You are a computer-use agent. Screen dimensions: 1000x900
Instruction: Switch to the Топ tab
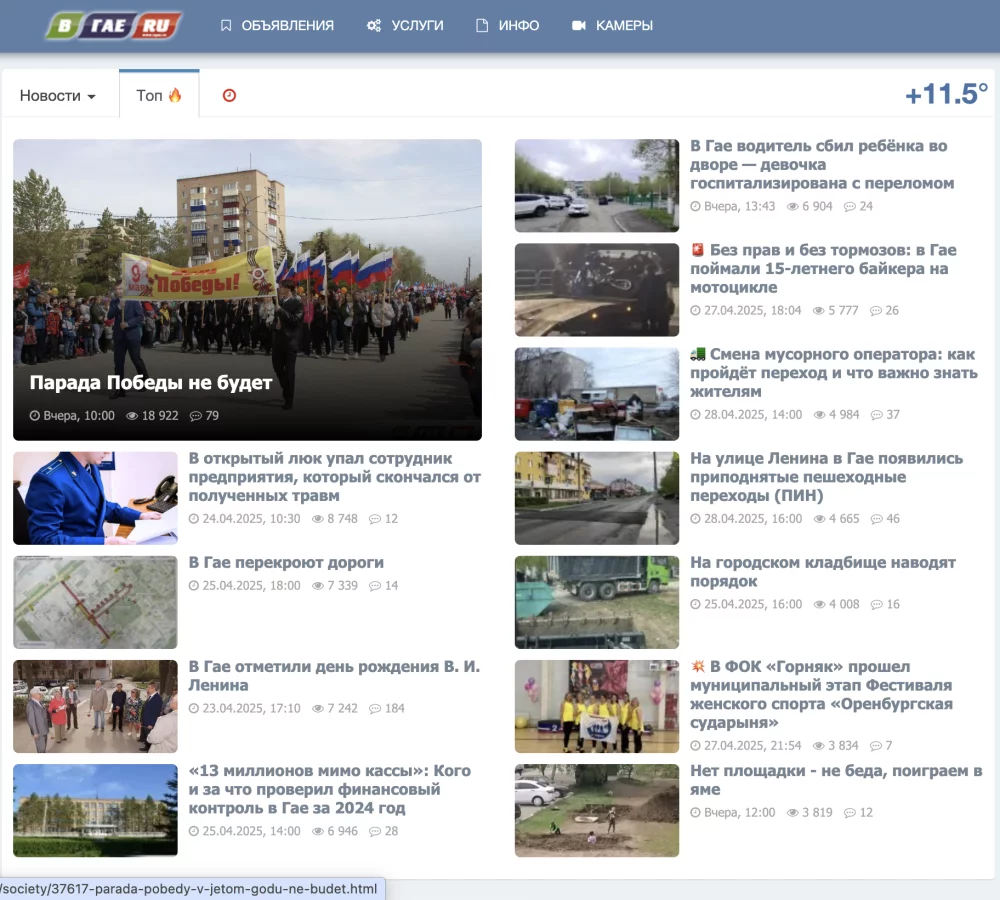click(159, 95)
